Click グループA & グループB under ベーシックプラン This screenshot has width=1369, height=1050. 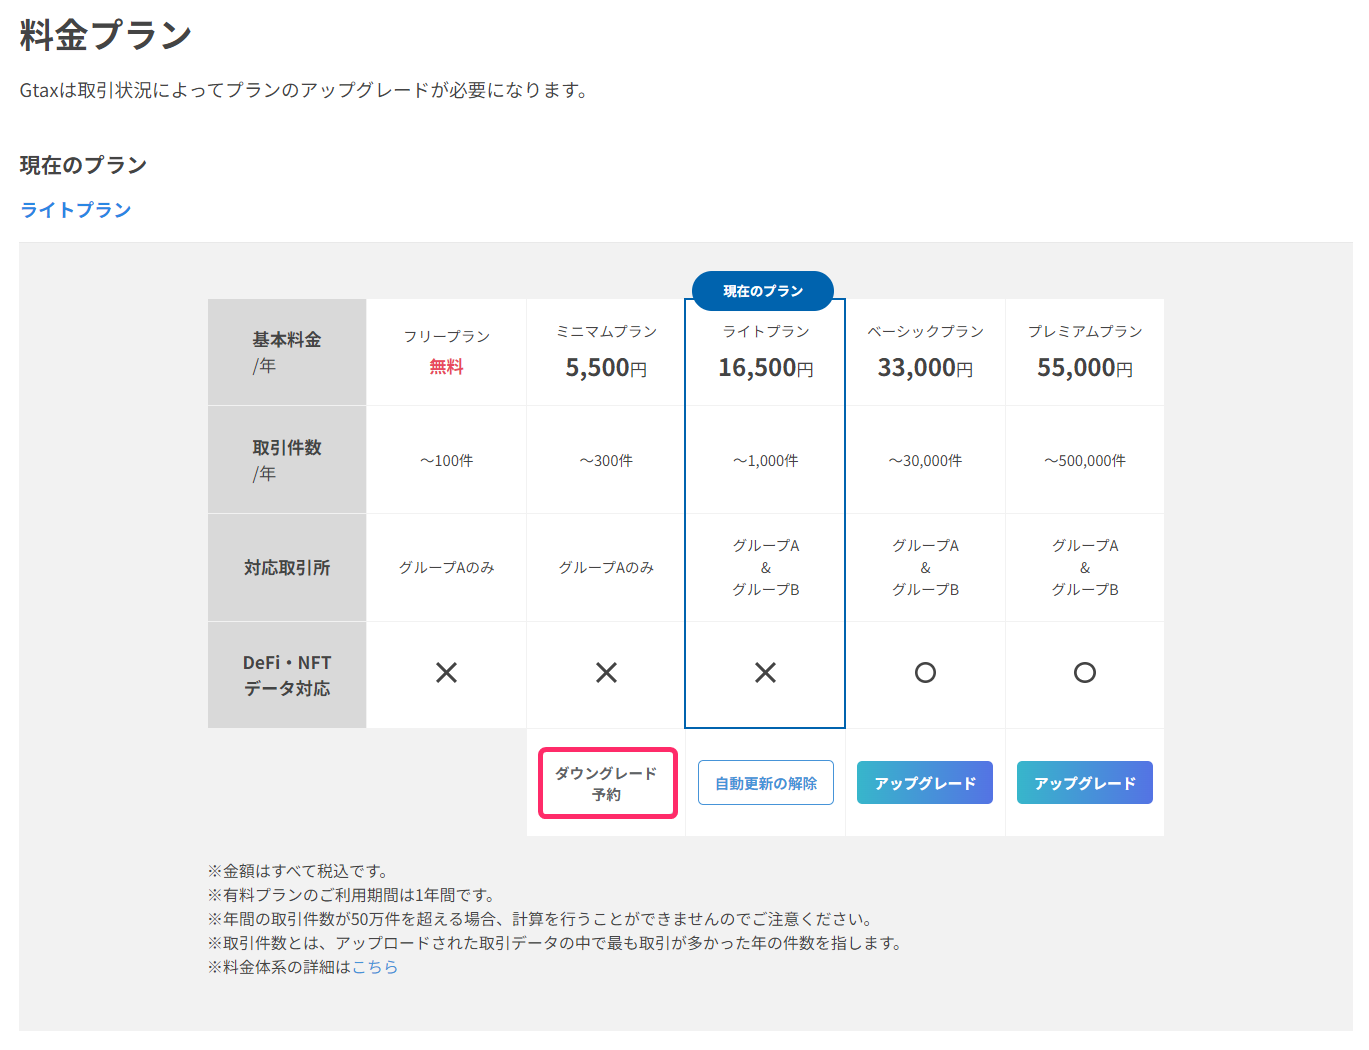925,568
